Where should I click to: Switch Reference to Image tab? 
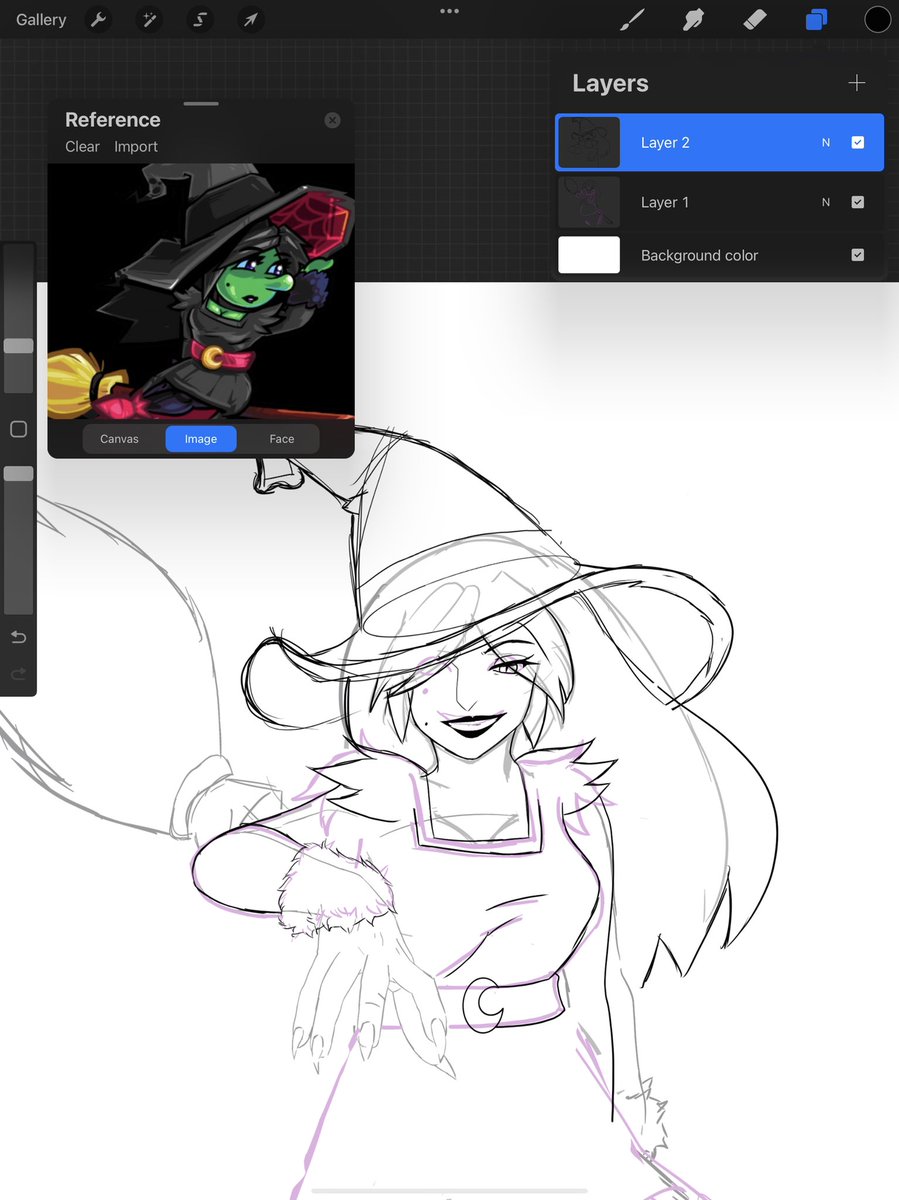201,438
